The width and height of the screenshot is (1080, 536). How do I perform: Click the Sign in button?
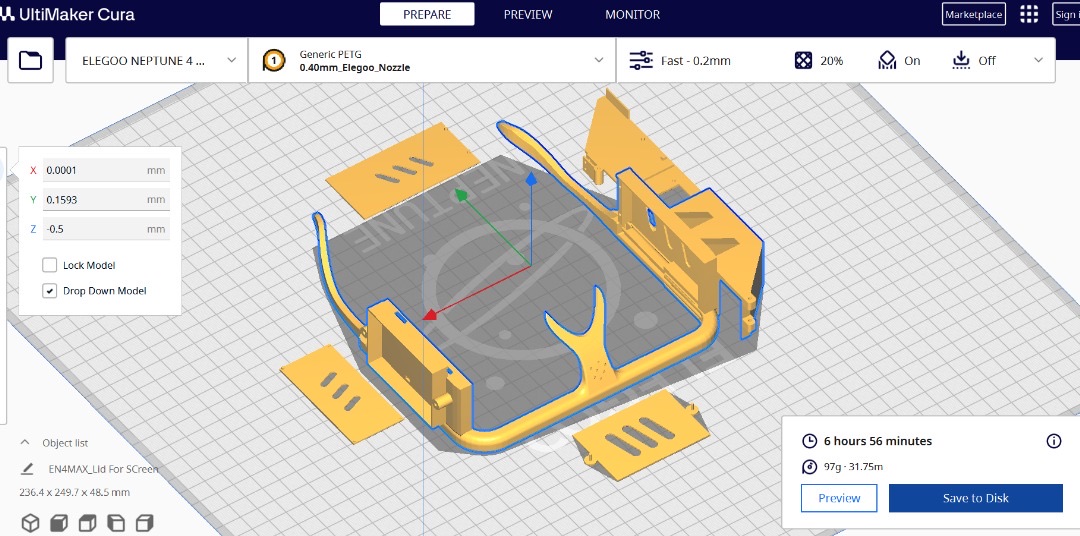point(1067,14)
